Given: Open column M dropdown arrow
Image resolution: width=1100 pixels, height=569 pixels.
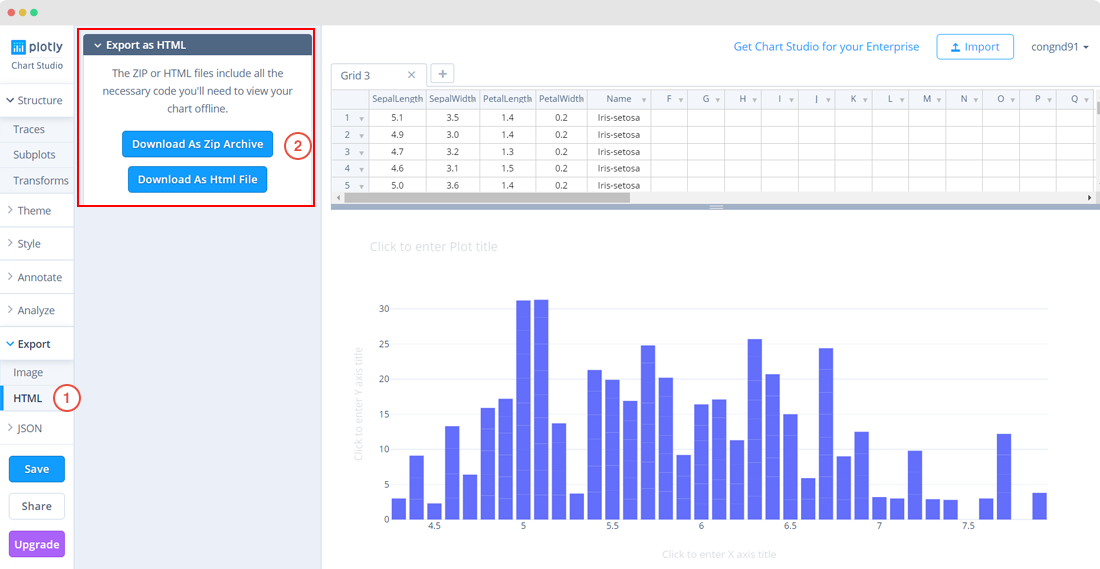Looking at the screenshot, I should (939, 100).
